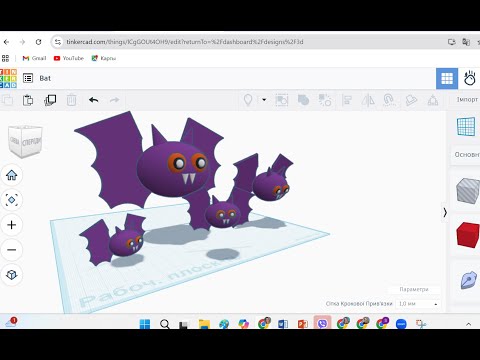Click the Mirror tool icon

(368, 100)
